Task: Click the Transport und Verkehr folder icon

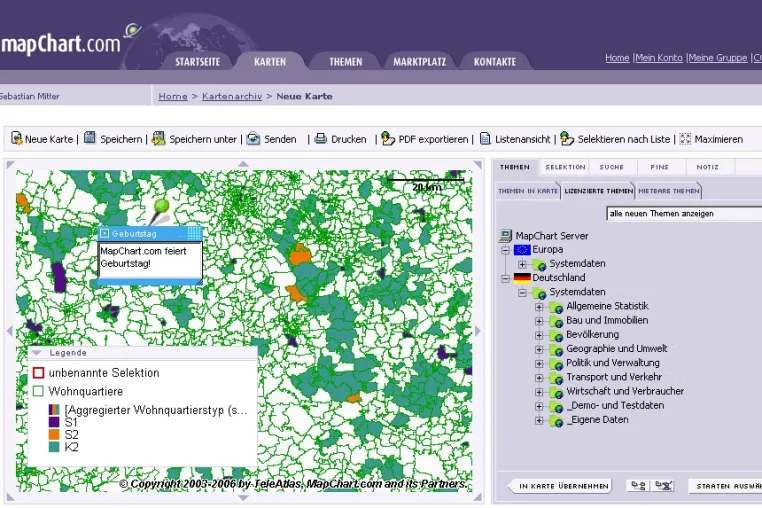Action: [556, 378]
